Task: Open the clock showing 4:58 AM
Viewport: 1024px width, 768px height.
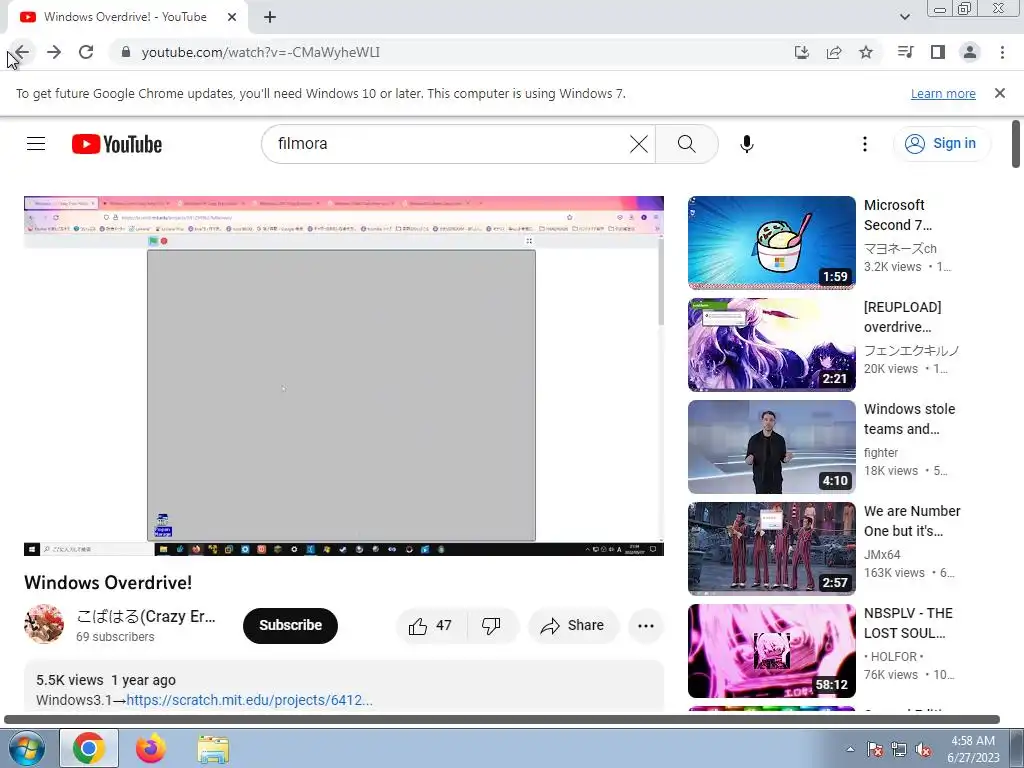Action: tap(973, 749)
